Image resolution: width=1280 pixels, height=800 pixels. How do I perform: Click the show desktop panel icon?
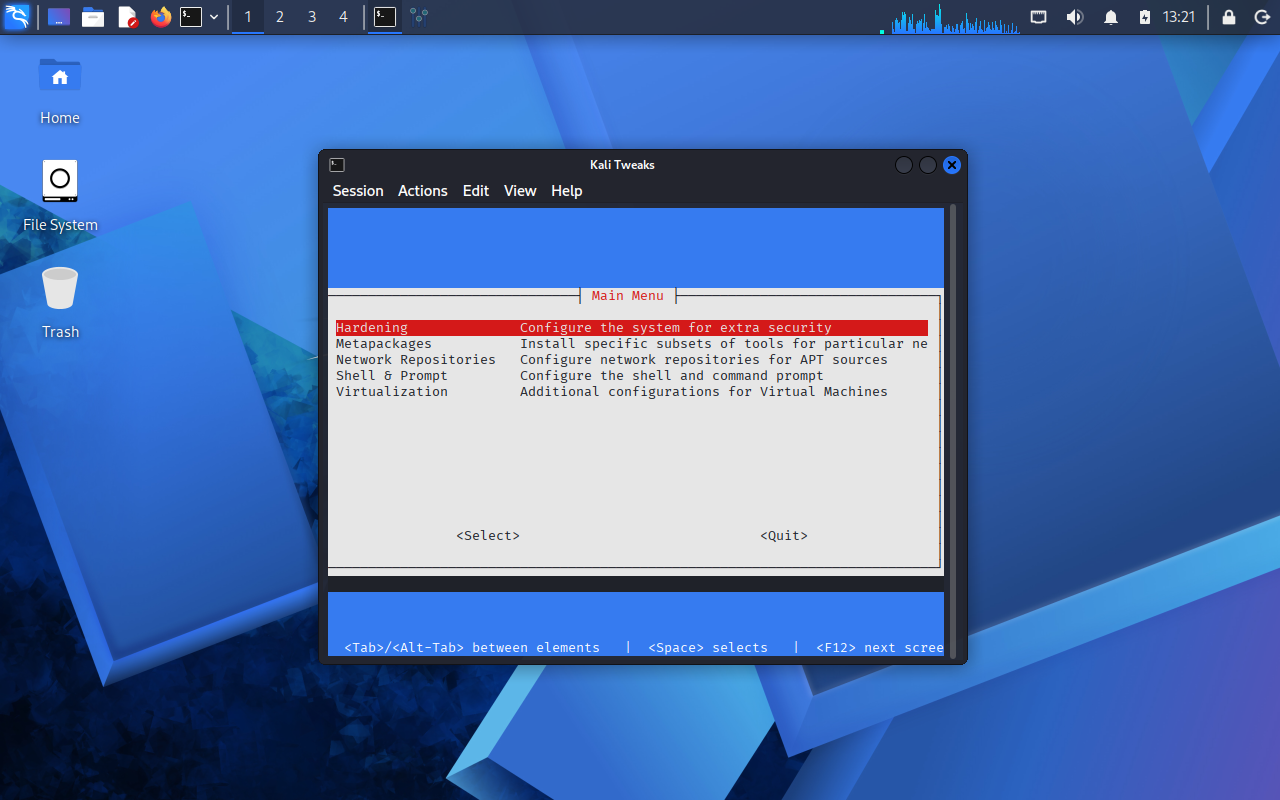pyautogui.click(x=59, y=17)
